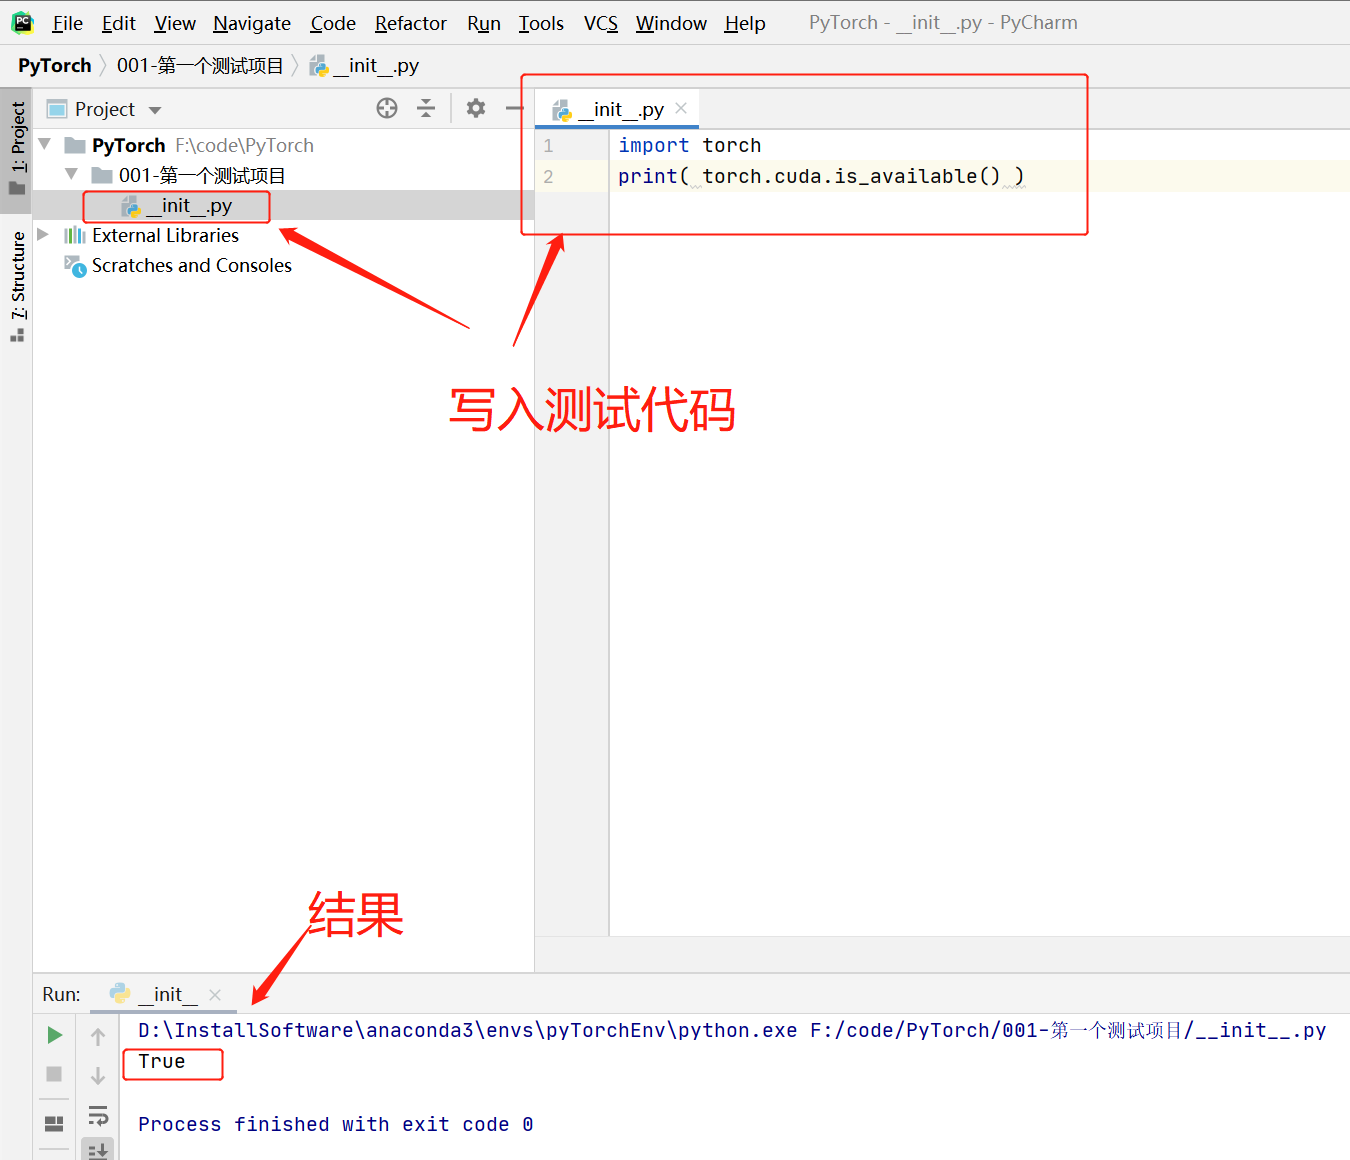Open the Help menu
Screen dimensions: 1350x1160
[x=745, y=23]
